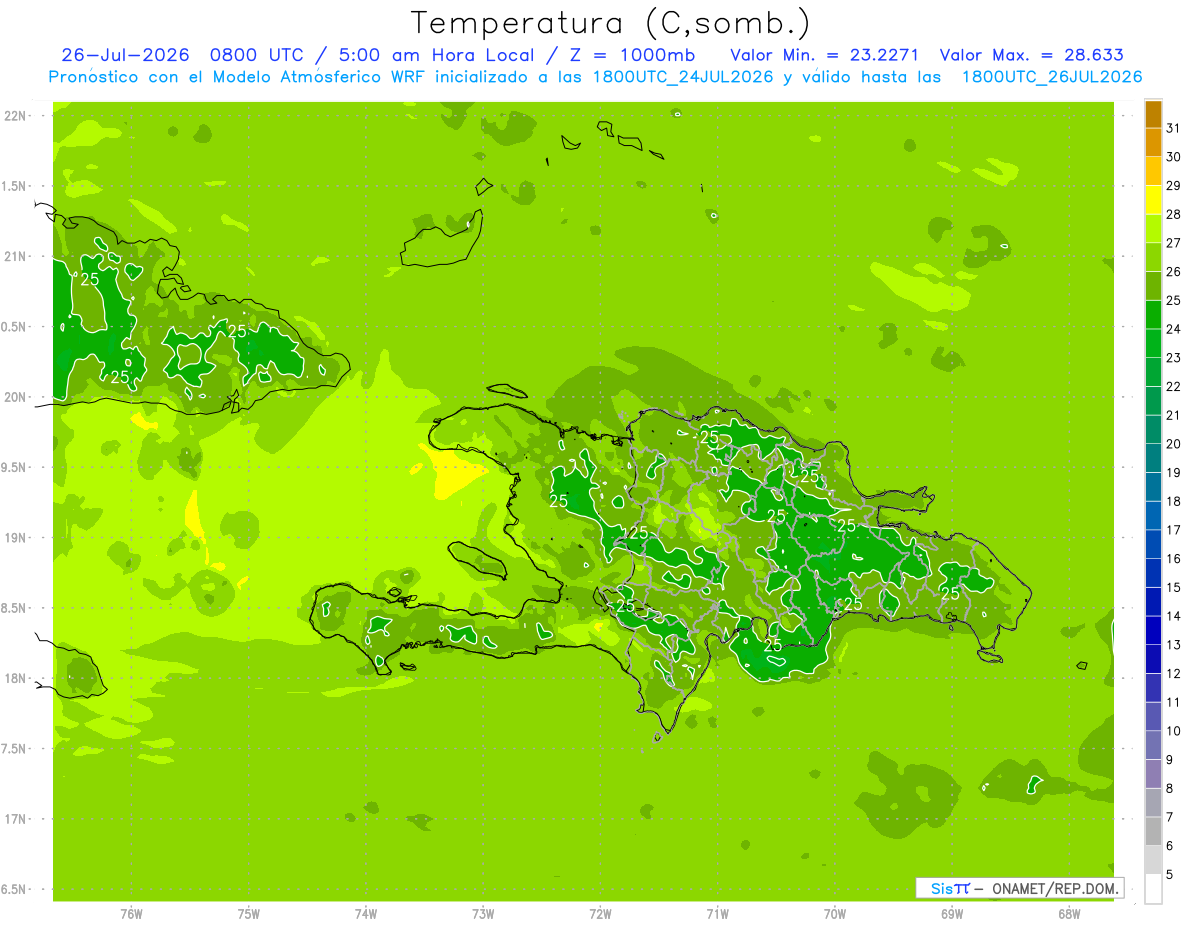The image size is (1200, 927).
Task: Click the '15' value on the color legend
Action: 1174,587
